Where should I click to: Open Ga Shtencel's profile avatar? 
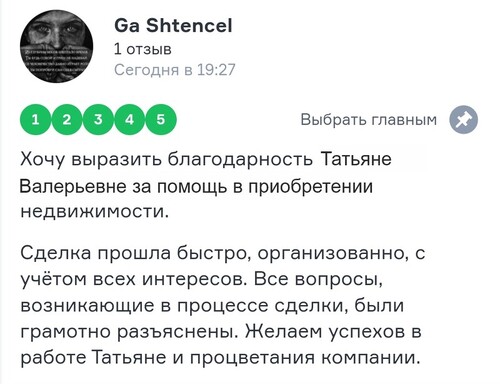pyautogui.click(x=56, y=46)
